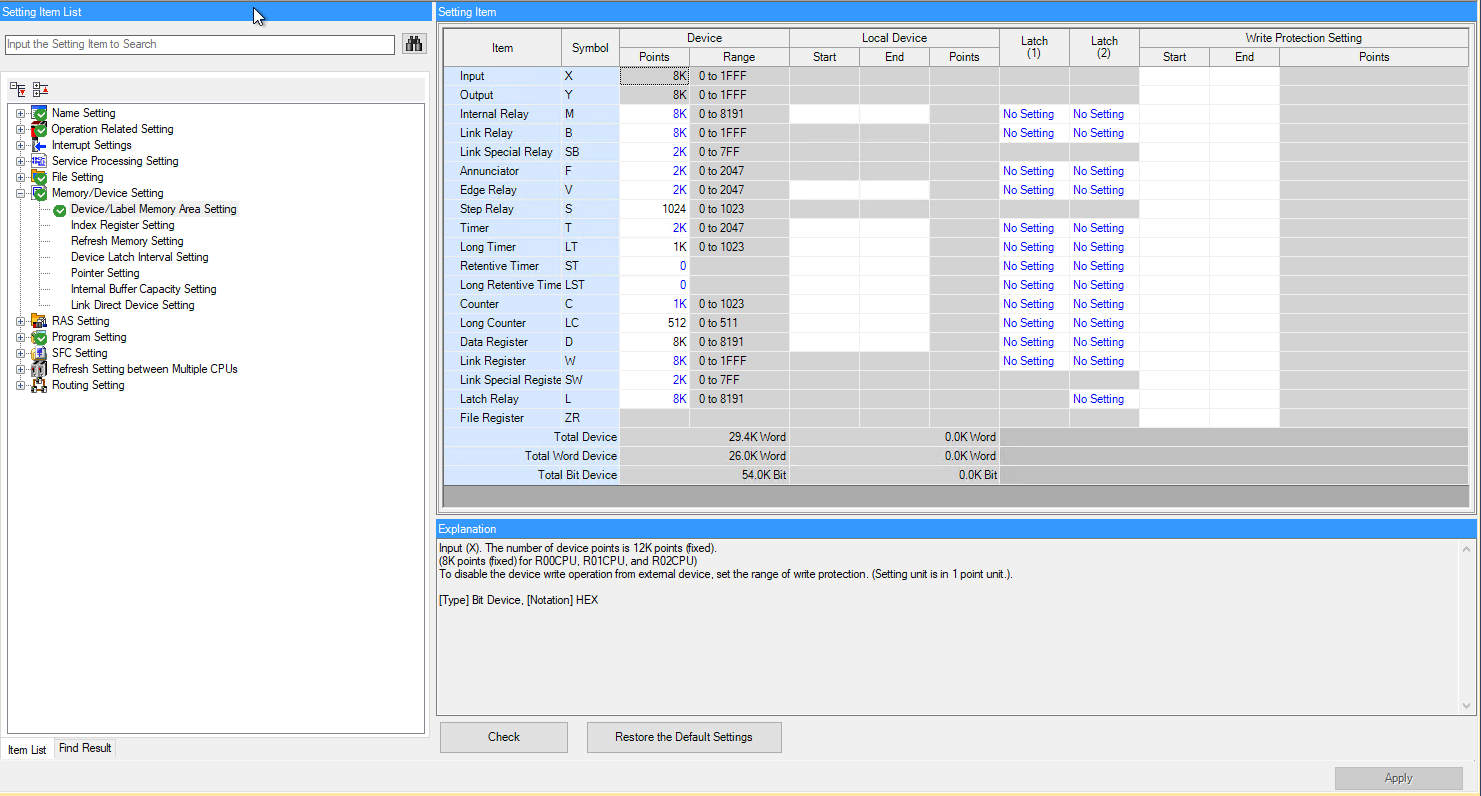Screen dimensions: 1481x796
Task: Click Output row write protection End cell
Action: pyautogui.click(x=1245, y=95)
